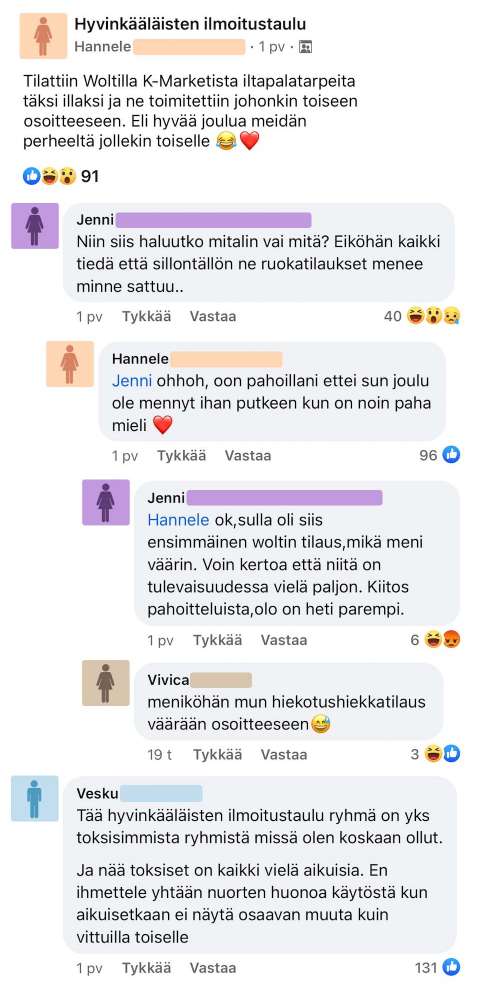Screen dimensions: 481x1001
Task: Open Hannele's orange profile avatar on main post
Action: click(x=43, y=35)
